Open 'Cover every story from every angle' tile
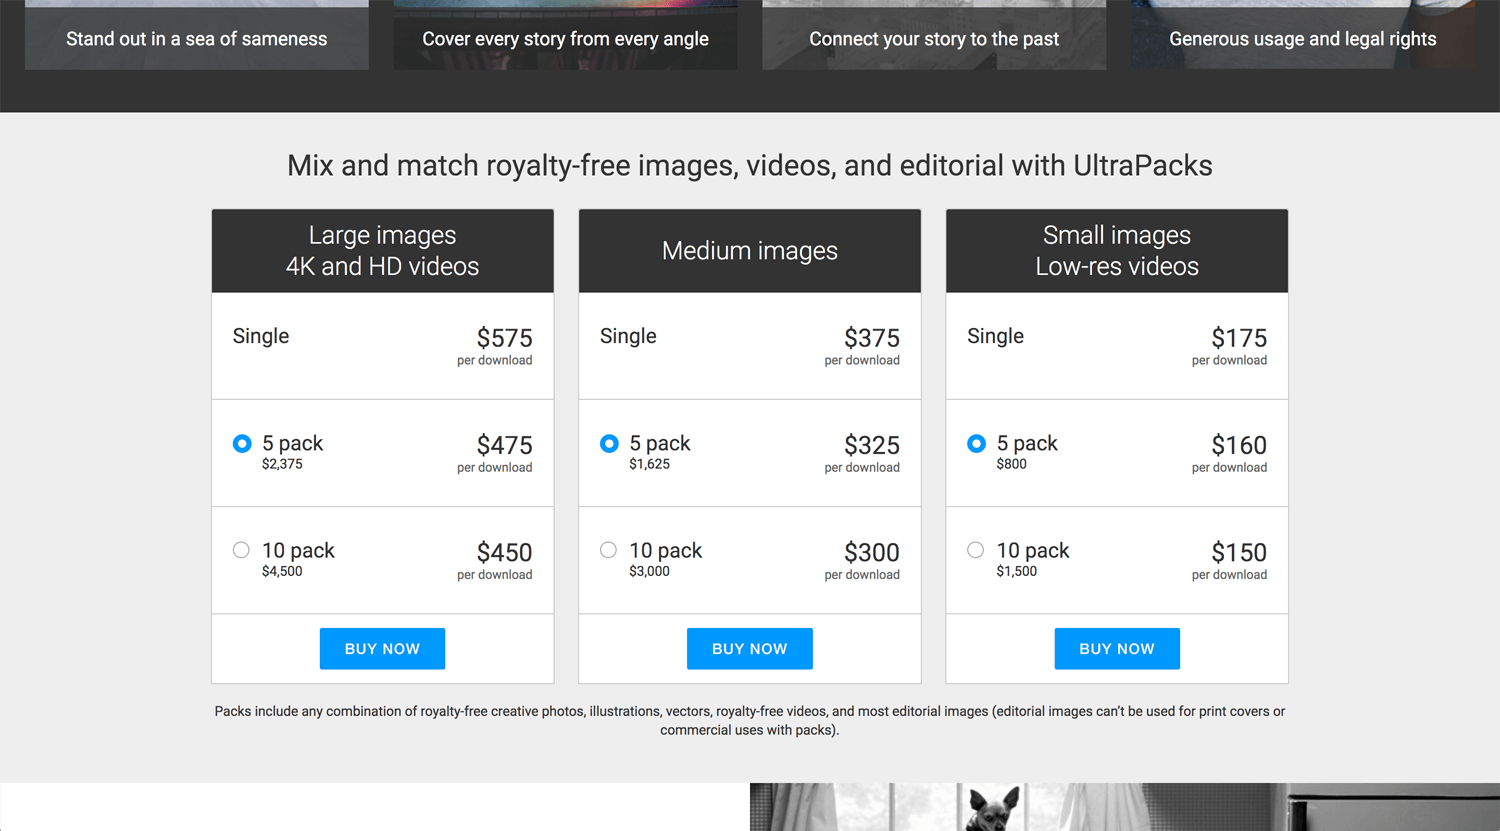The height and width of the screenshot is (831, 1500). point(565,35)
